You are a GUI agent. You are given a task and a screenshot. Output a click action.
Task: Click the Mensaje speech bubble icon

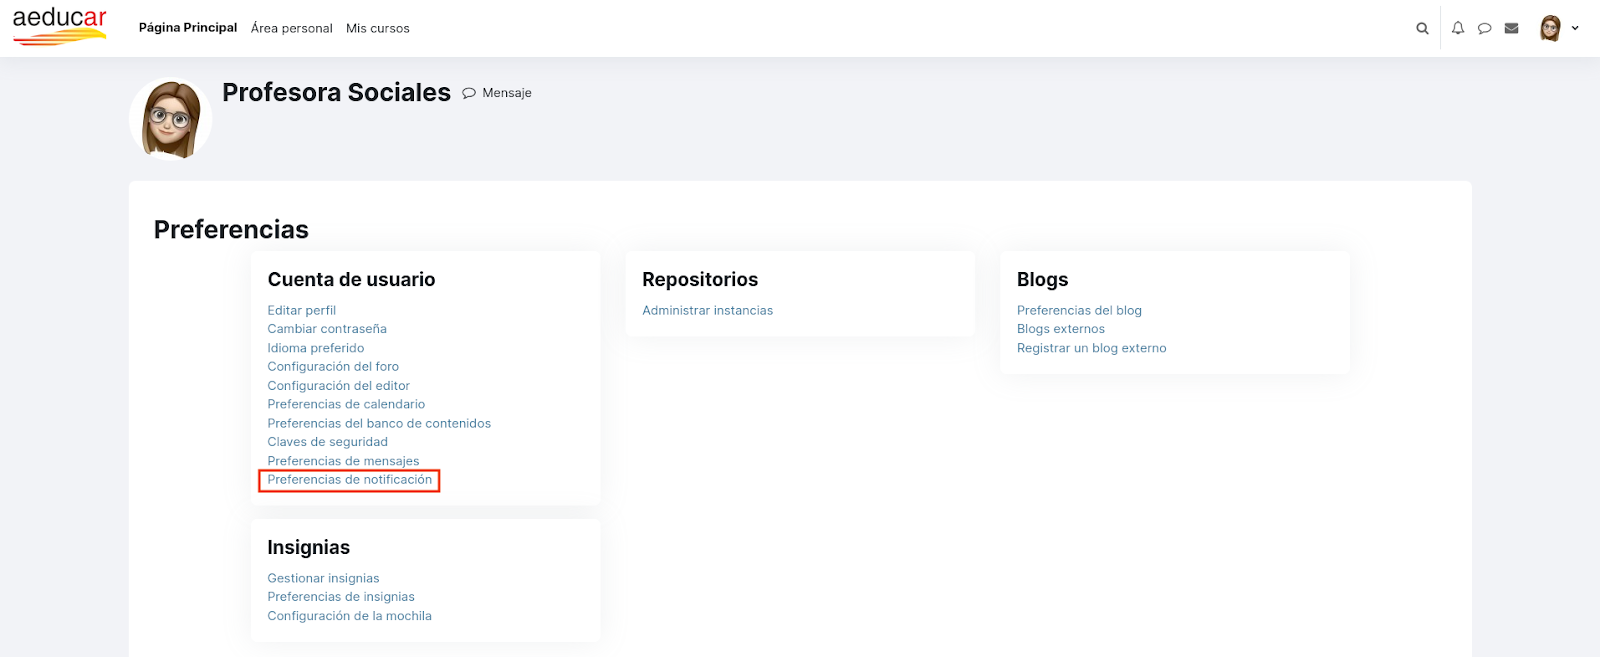(x=469, y=93)
